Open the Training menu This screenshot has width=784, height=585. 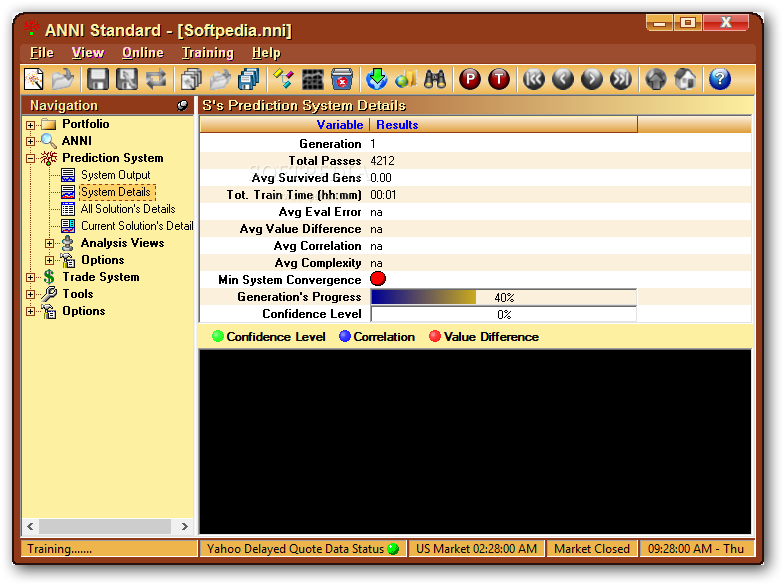point(208,52)
